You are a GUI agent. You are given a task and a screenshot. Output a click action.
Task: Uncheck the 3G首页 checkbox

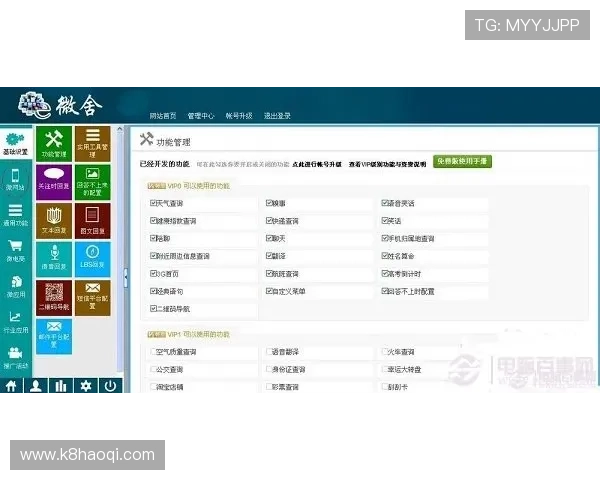click(153, 273)
